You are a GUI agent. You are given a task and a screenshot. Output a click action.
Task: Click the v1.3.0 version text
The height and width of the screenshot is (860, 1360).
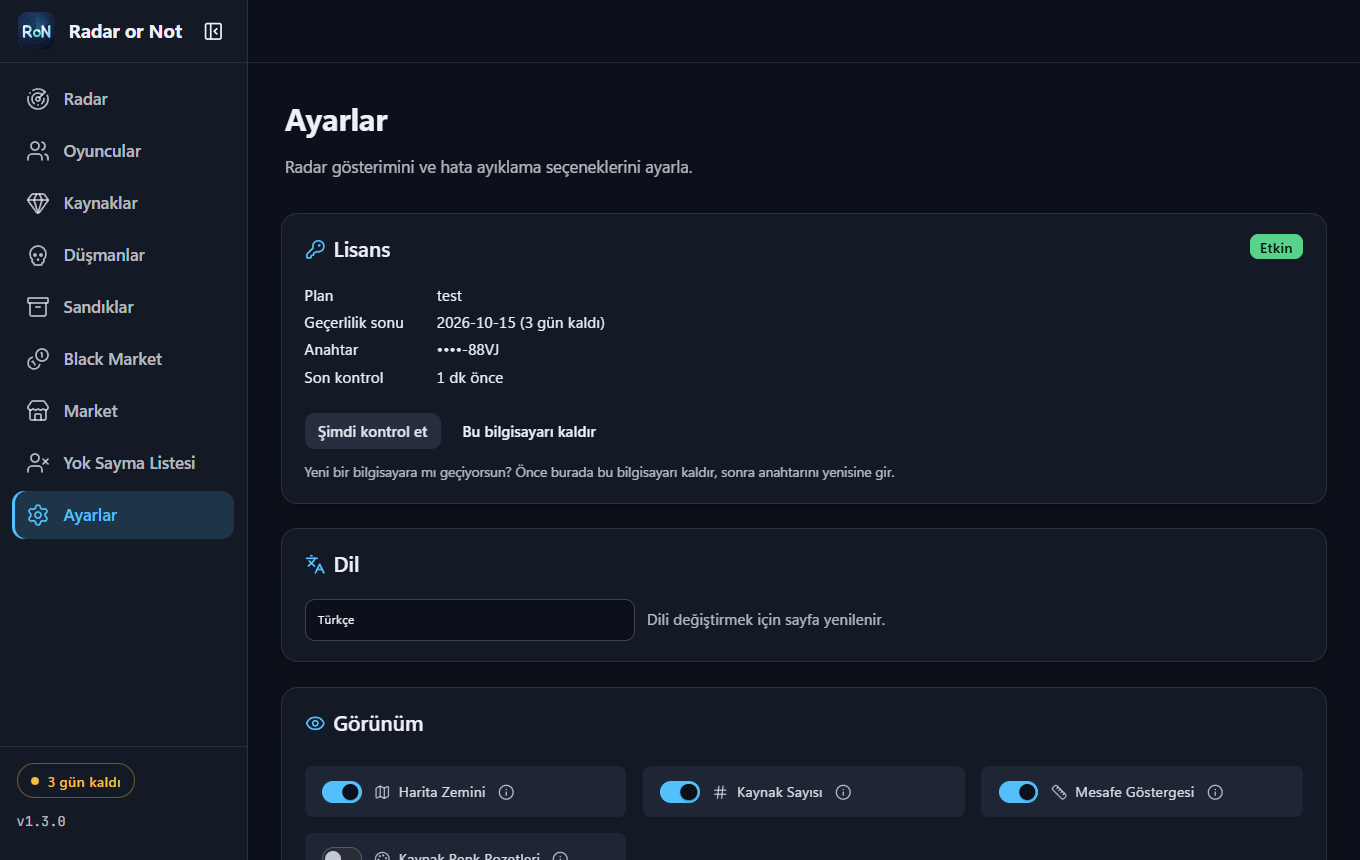(x=41, y=822)
